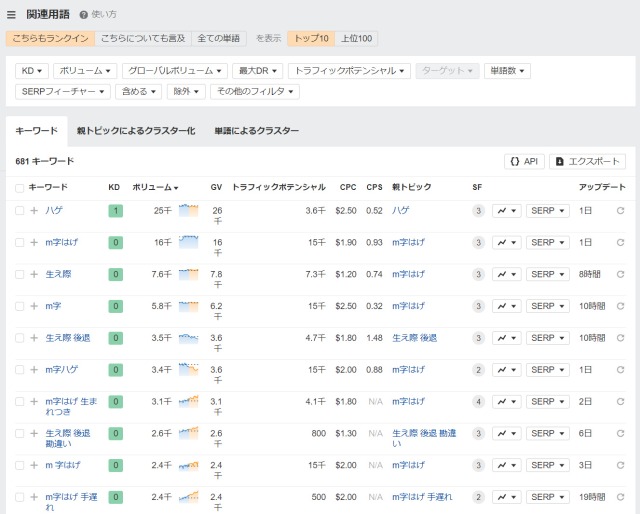Open trend chart button for 生え際
Image resolution: width=640 pixels, height=514 pixels.
click(507, 274)
